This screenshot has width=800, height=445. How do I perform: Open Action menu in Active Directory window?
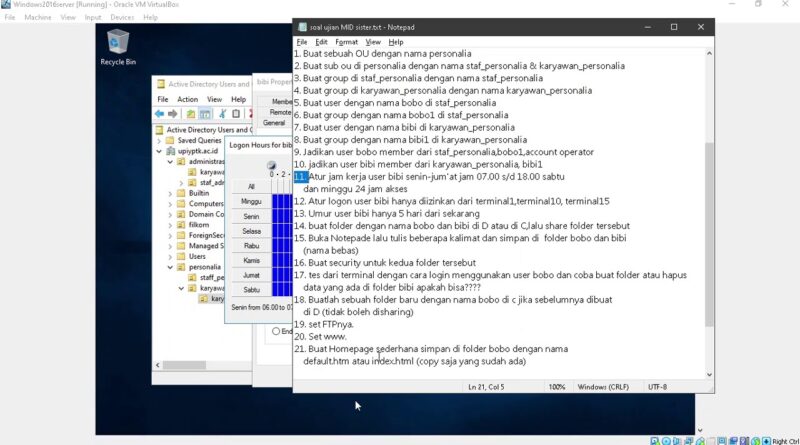tap(187, 100)
